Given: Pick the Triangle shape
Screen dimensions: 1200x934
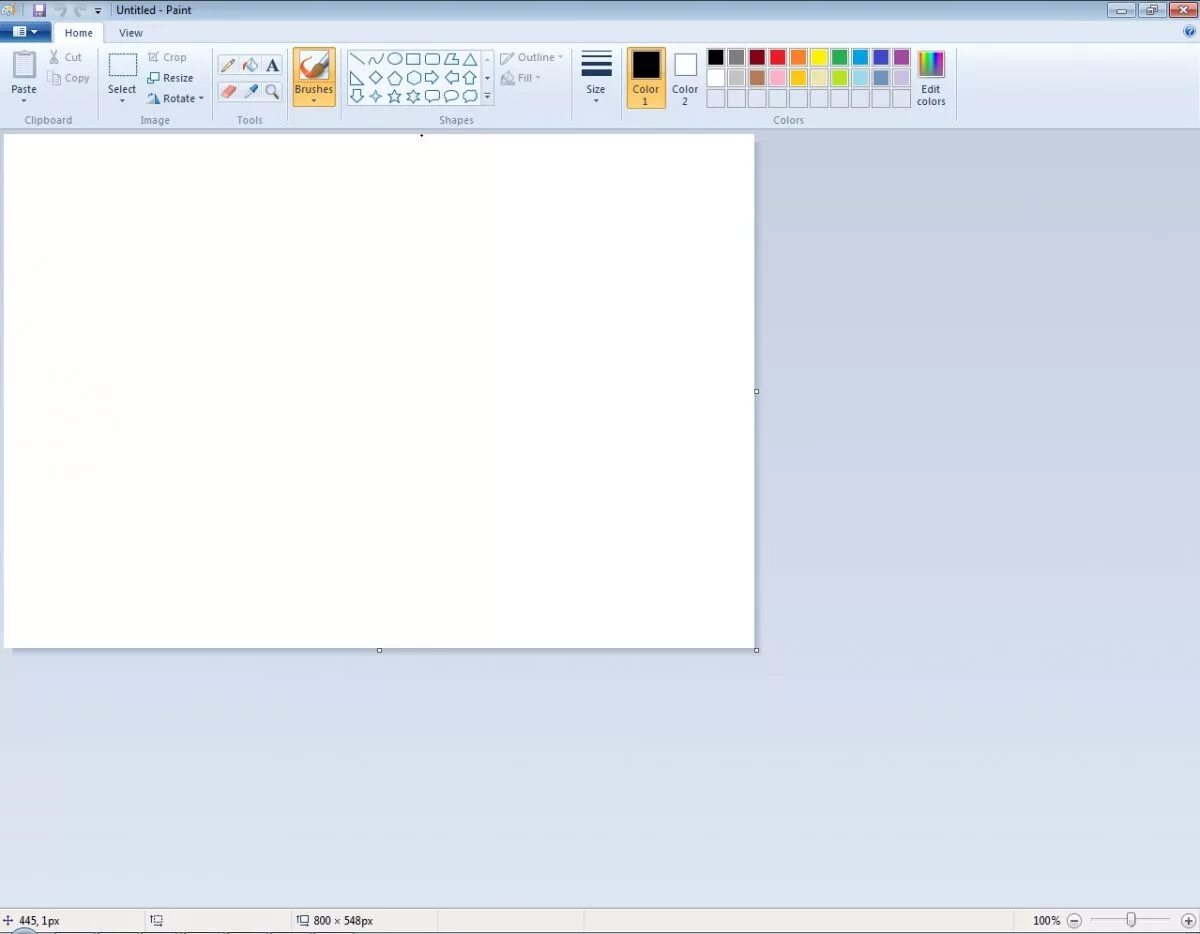Looking at the screenshot, I should click(470, 59).
